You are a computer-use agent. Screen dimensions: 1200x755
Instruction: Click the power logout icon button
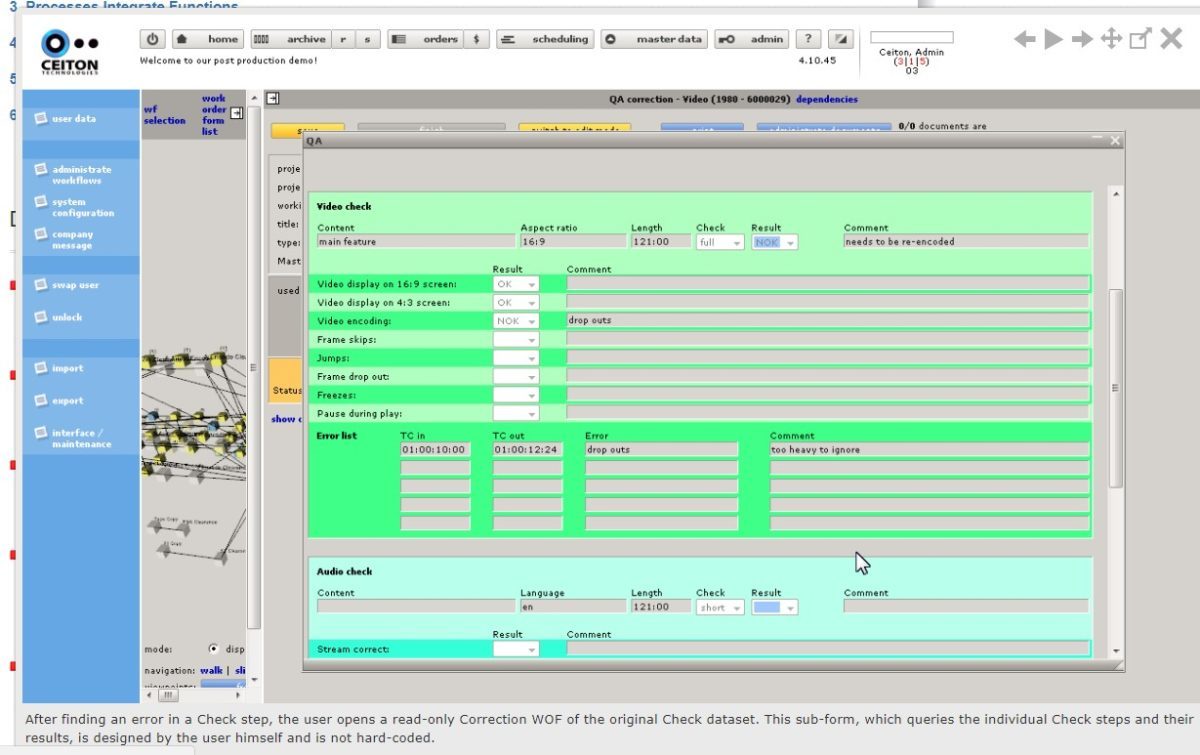click(152, 39)
